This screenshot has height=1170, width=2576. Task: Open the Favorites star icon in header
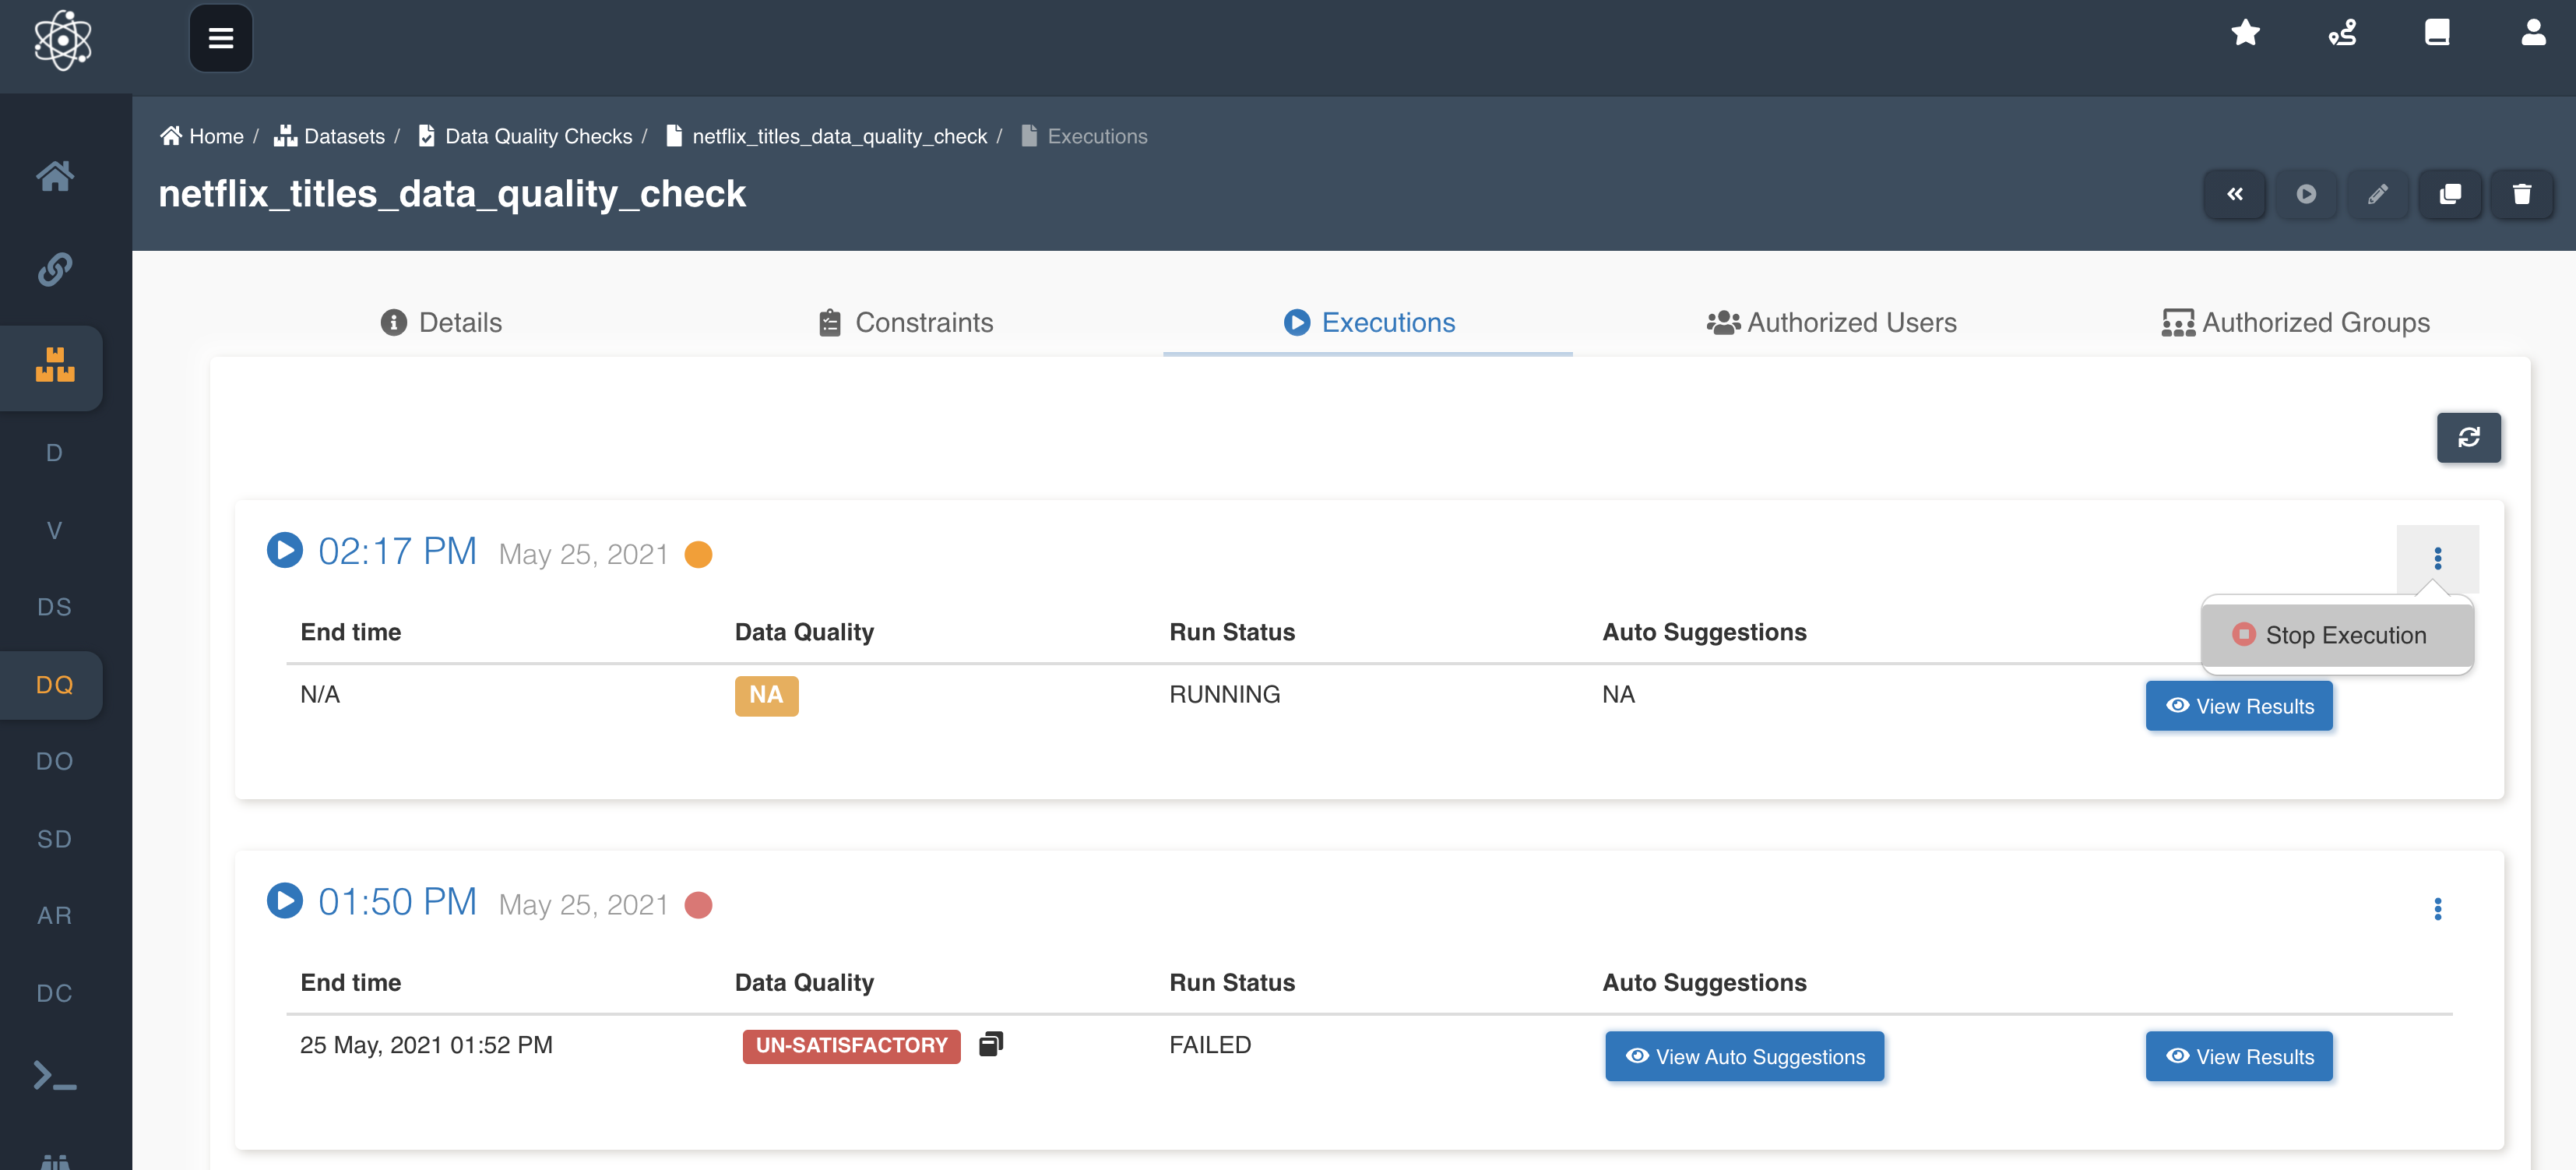click(x=2246, y=33)
